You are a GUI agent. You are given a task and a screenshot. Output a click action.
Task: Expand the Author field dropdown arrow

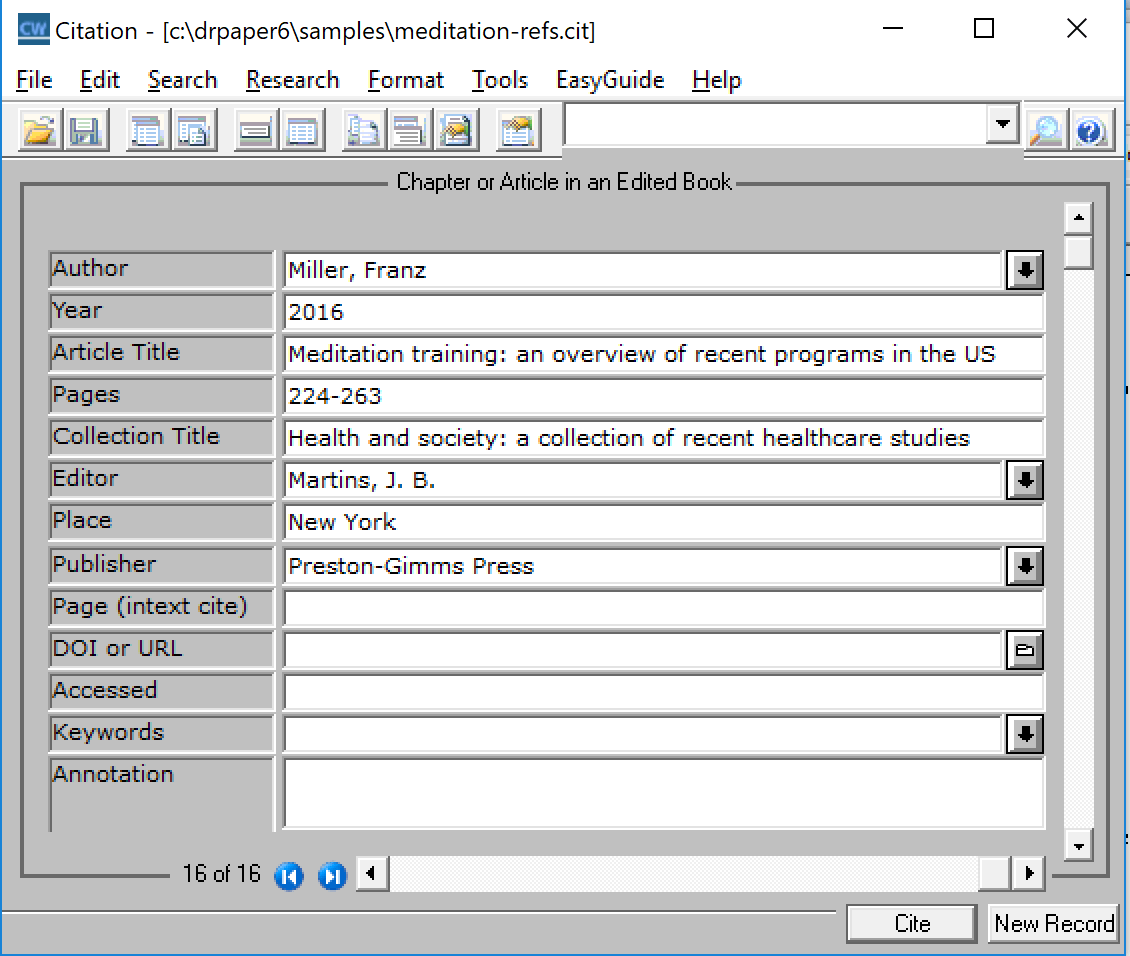(1024, 270)
